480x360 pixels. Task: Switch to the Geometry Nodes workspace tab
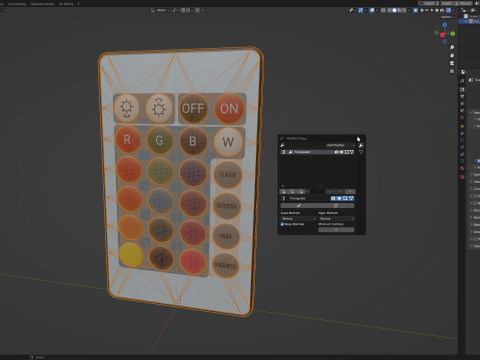pyautogui.click(x=42, y=4)
